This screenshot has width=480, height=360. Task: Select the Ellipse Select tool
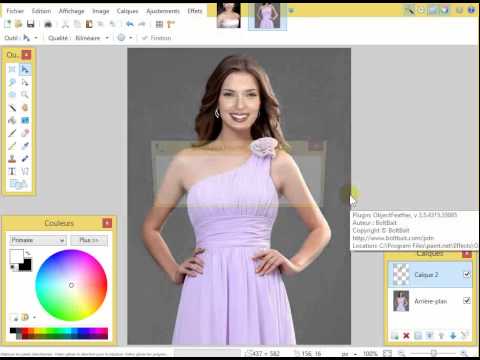[x=12, y=95]
